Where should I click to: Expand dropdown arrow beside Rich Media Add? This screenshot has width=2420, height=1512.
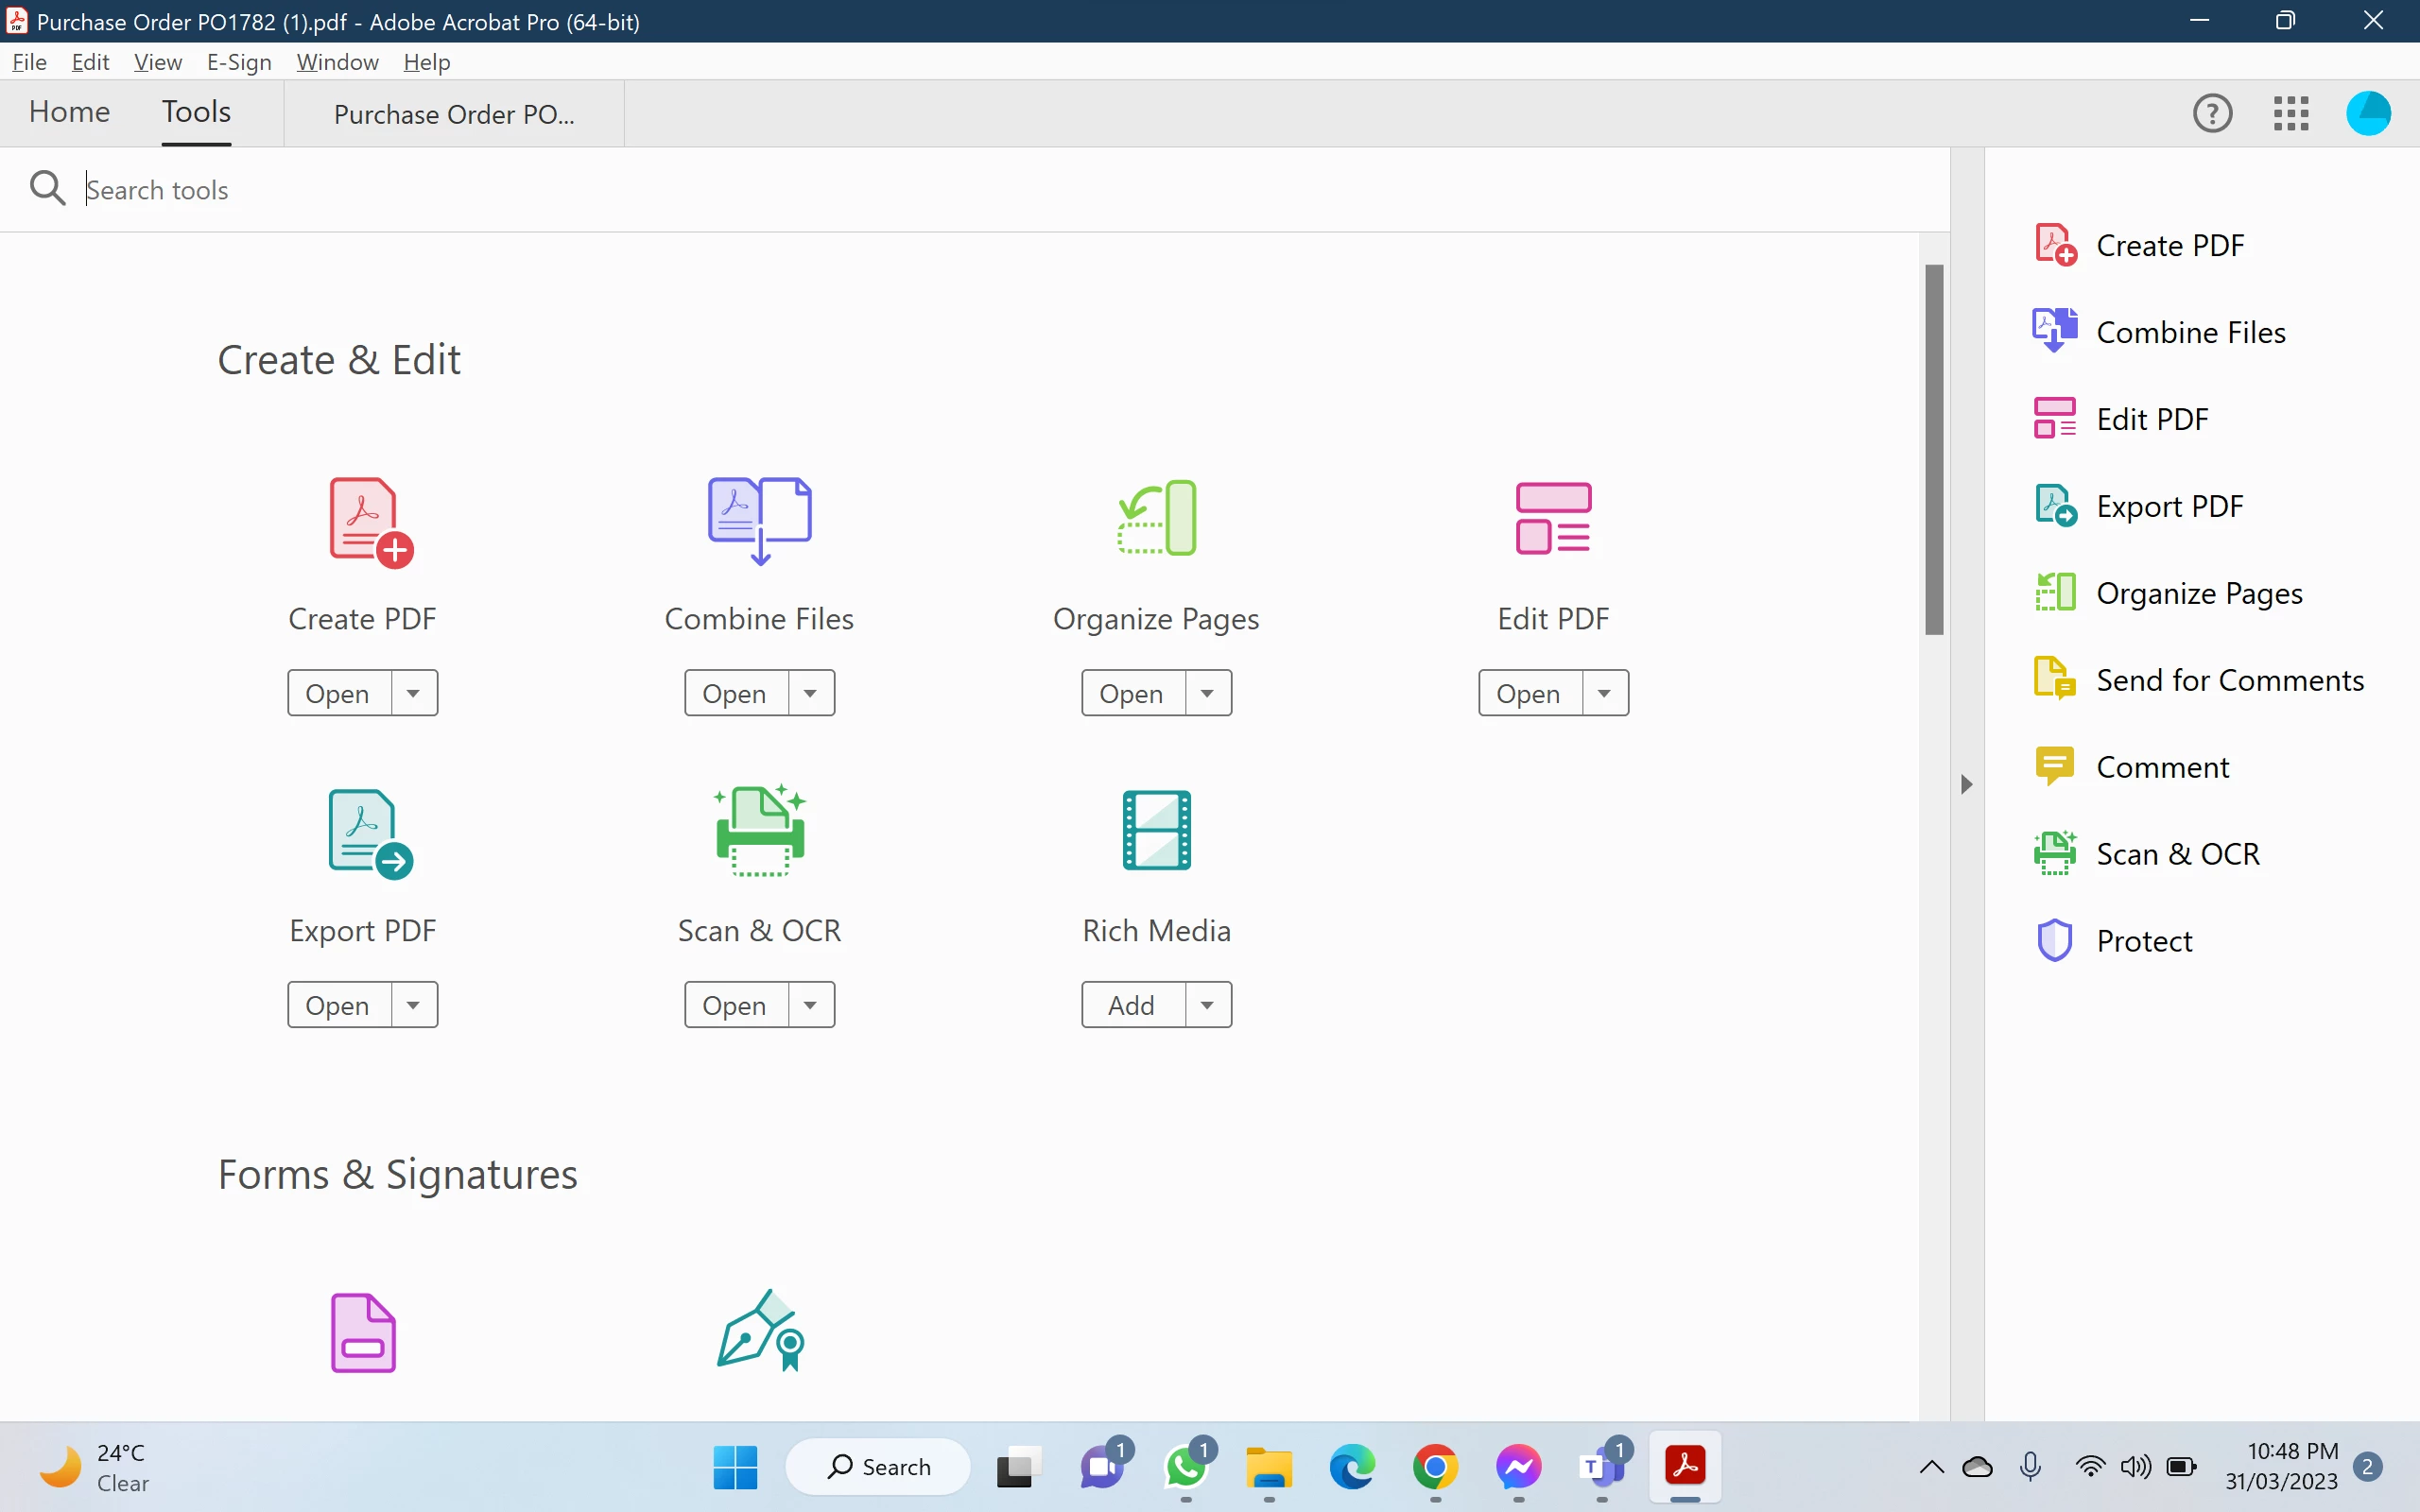(x=1207, y=1005)
